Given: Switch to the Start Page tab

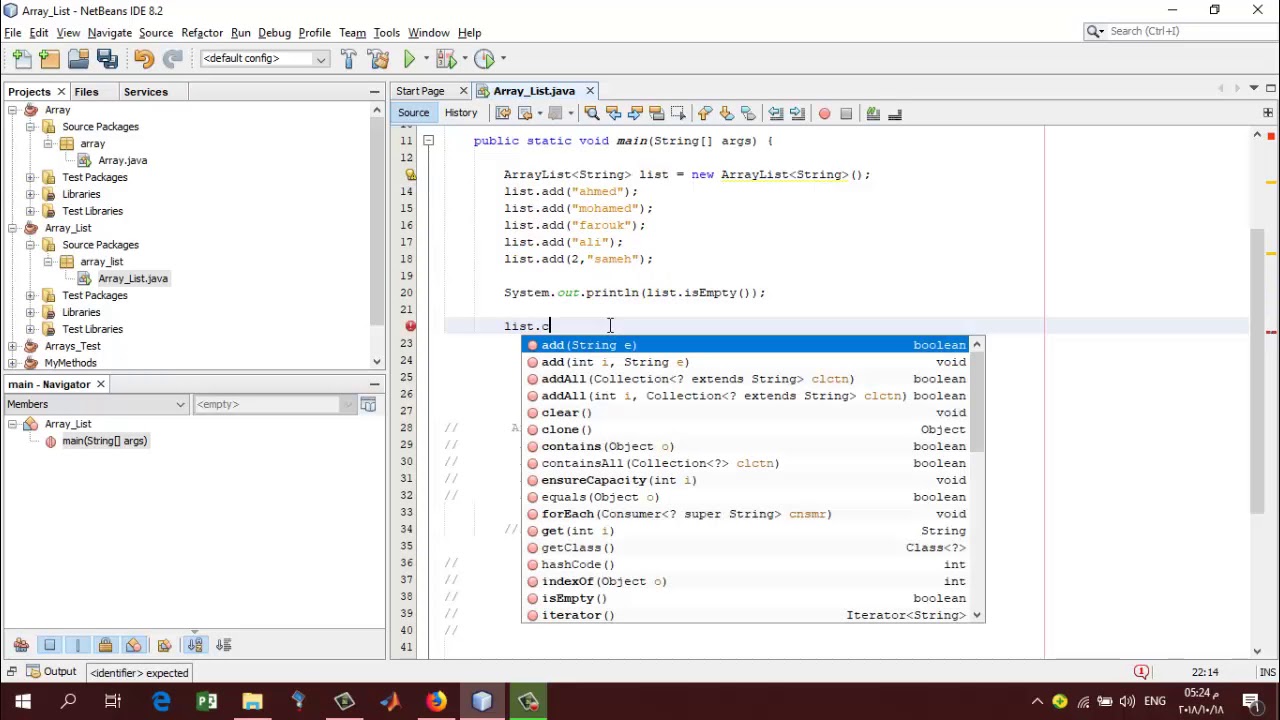Looking at the screenshot, I should (420, 91).
